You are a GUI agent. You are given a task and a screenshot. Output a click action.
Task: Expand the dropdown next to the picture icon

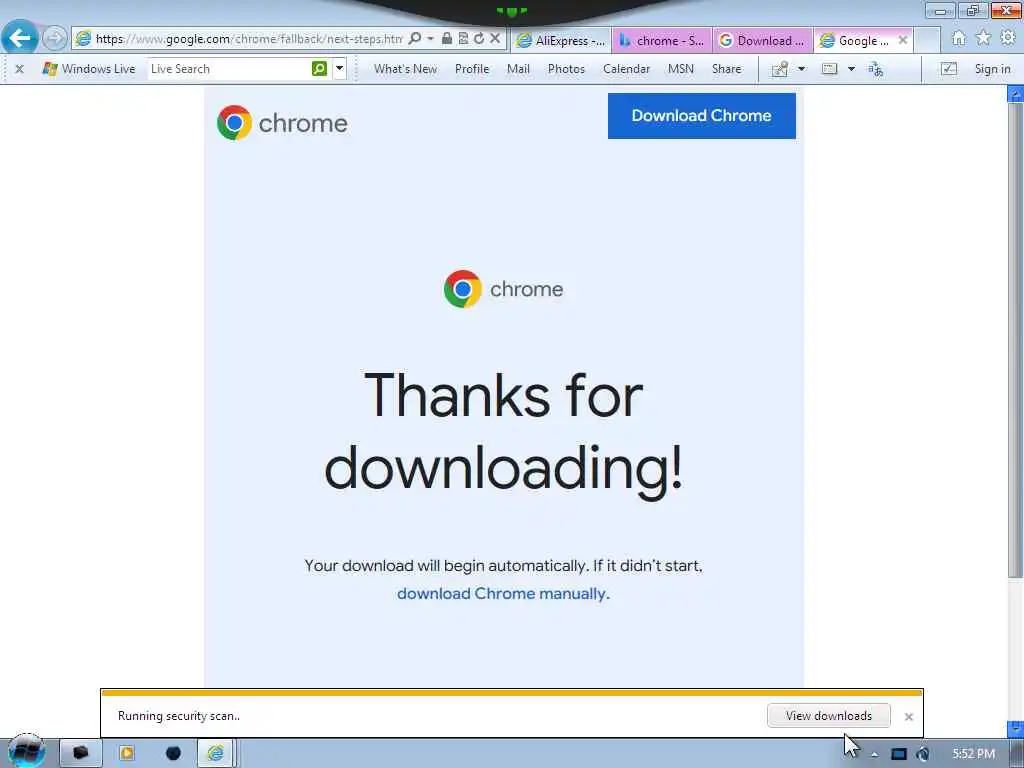[801, 69]
